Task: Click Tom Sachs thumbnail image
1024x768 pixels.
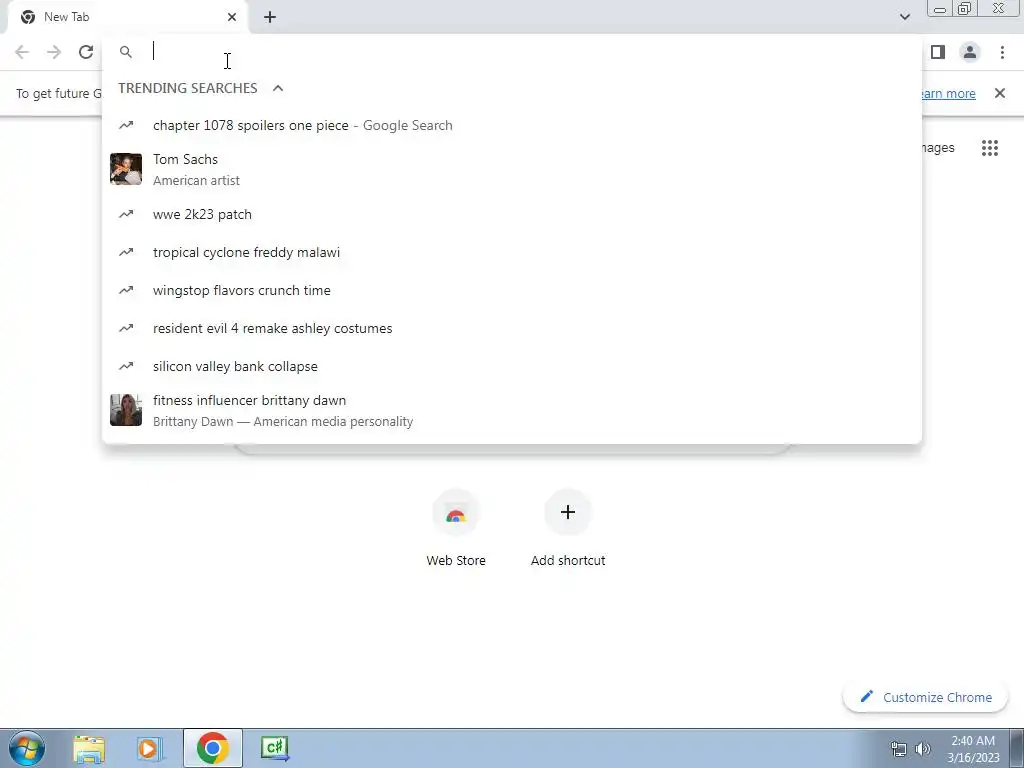Action: (x=126, y=169)
